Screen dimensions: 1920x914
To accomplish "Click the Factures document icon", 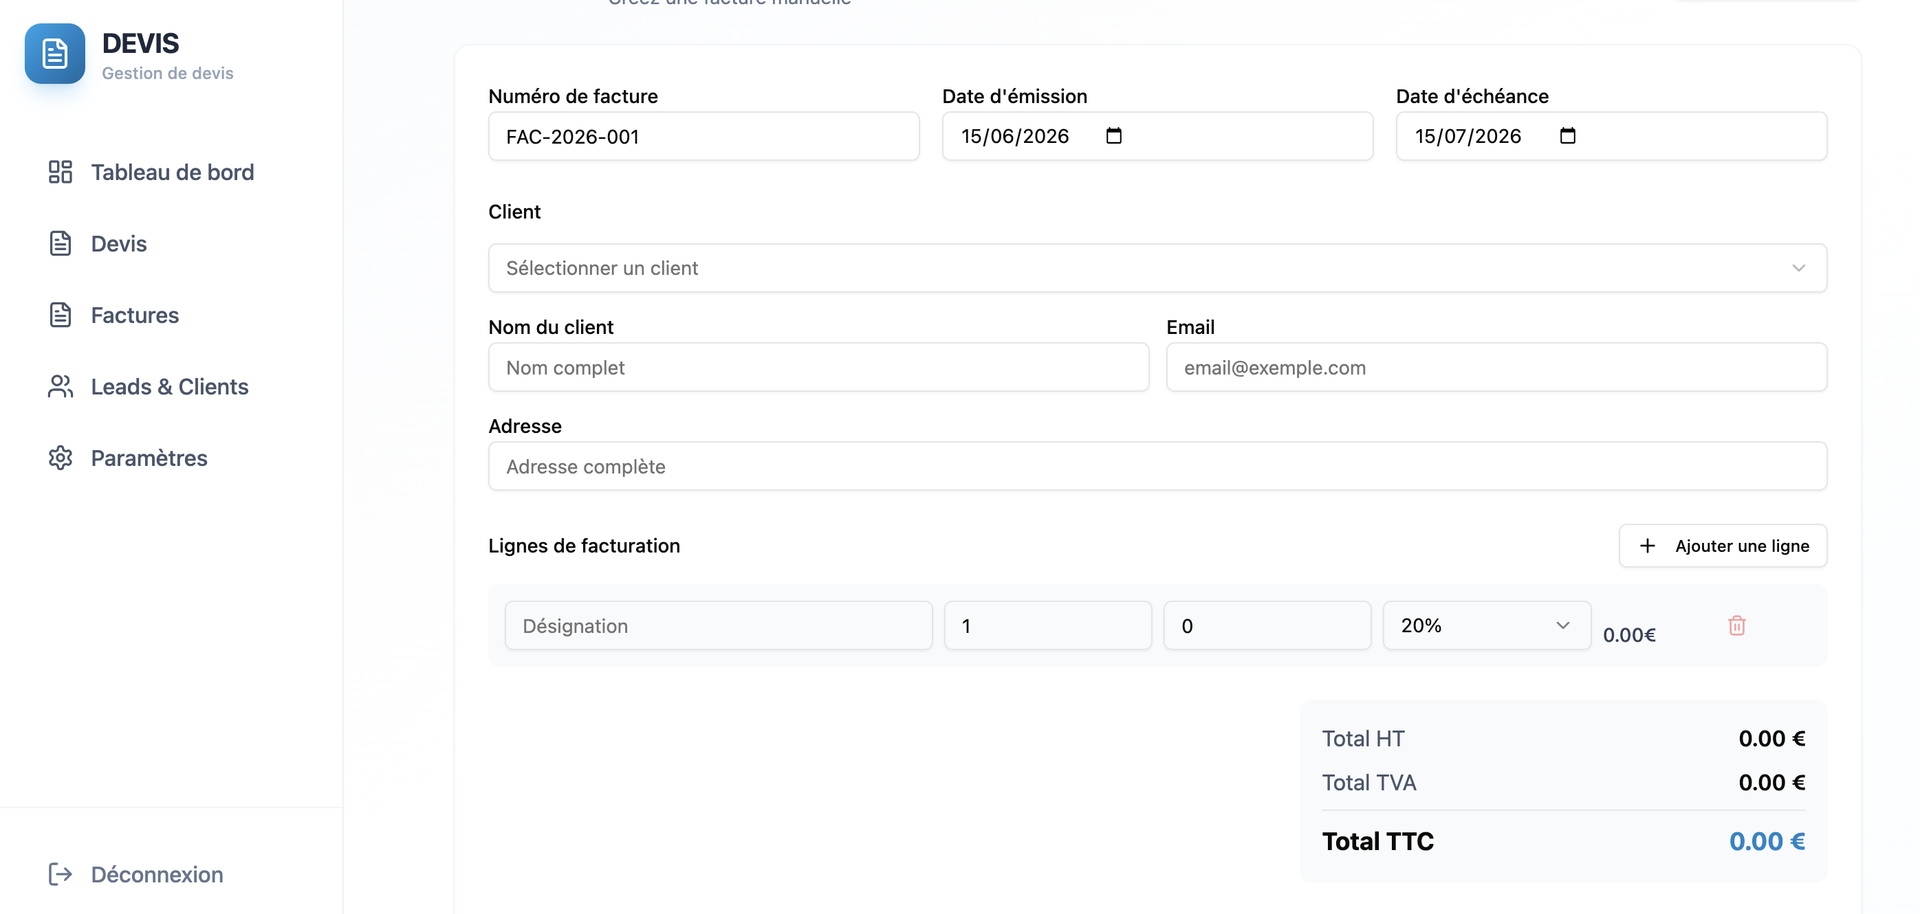I will (60, 315).
